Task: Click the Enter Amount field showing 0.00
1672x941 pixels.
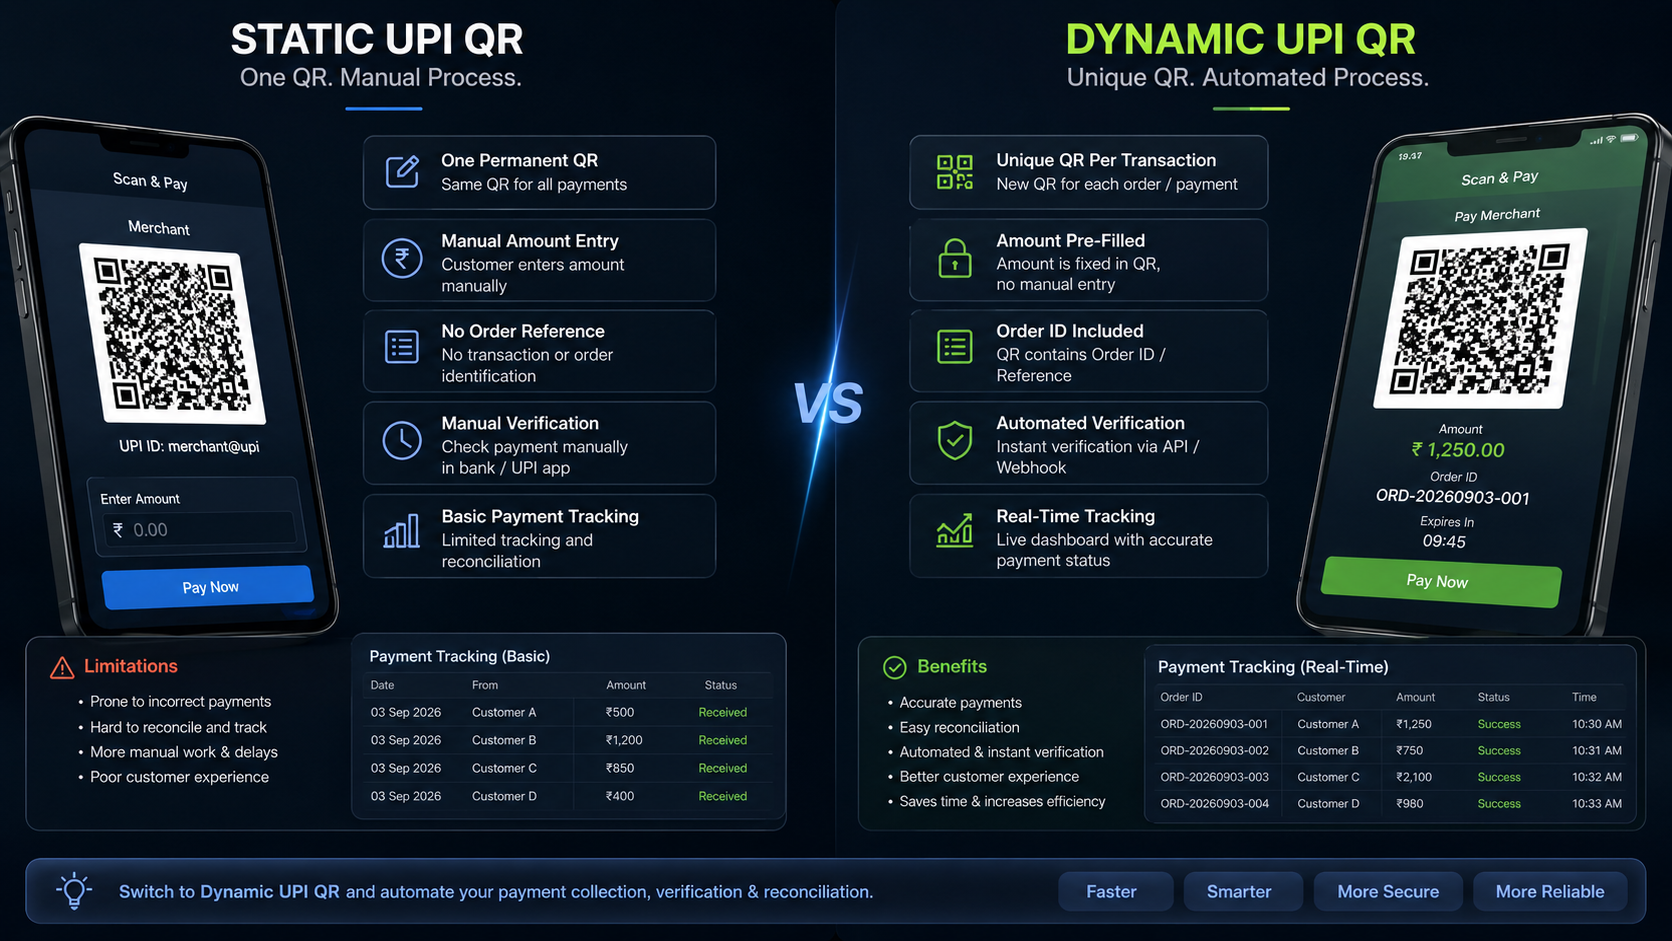Action: tap(200, 530)
